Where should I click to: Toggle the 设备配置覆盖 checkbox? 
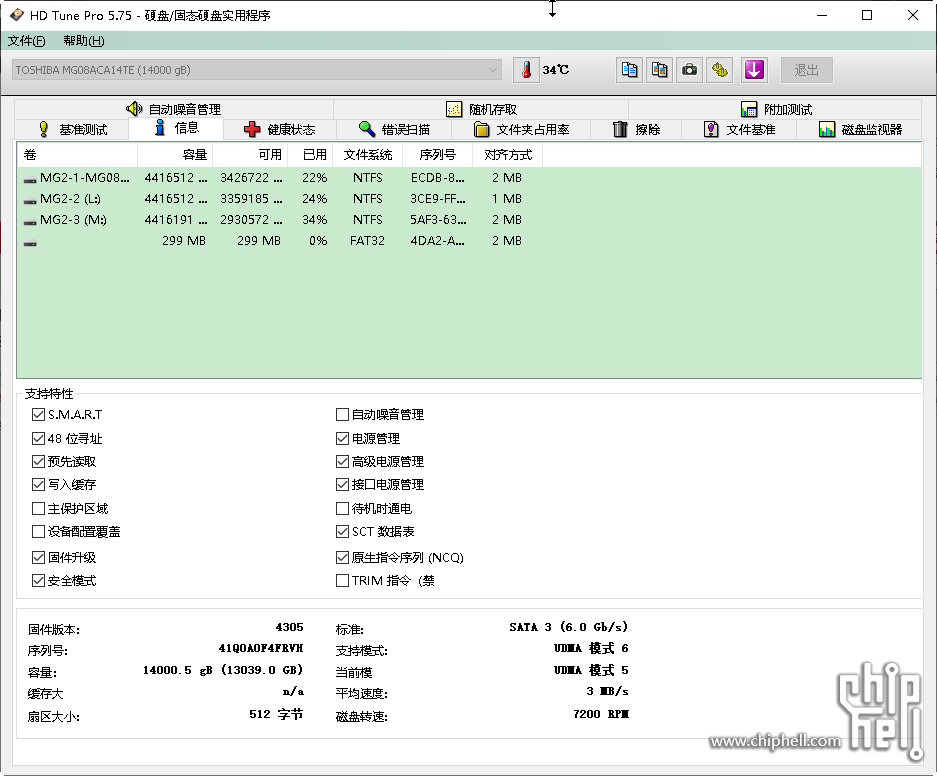[x=38, y=531]
